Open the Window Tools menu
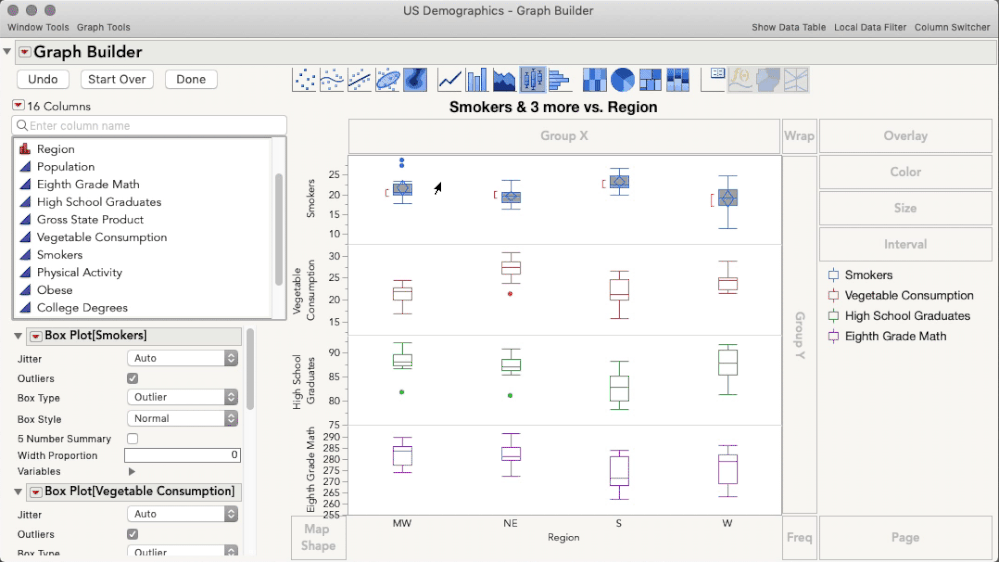 [x=38, y=27]
